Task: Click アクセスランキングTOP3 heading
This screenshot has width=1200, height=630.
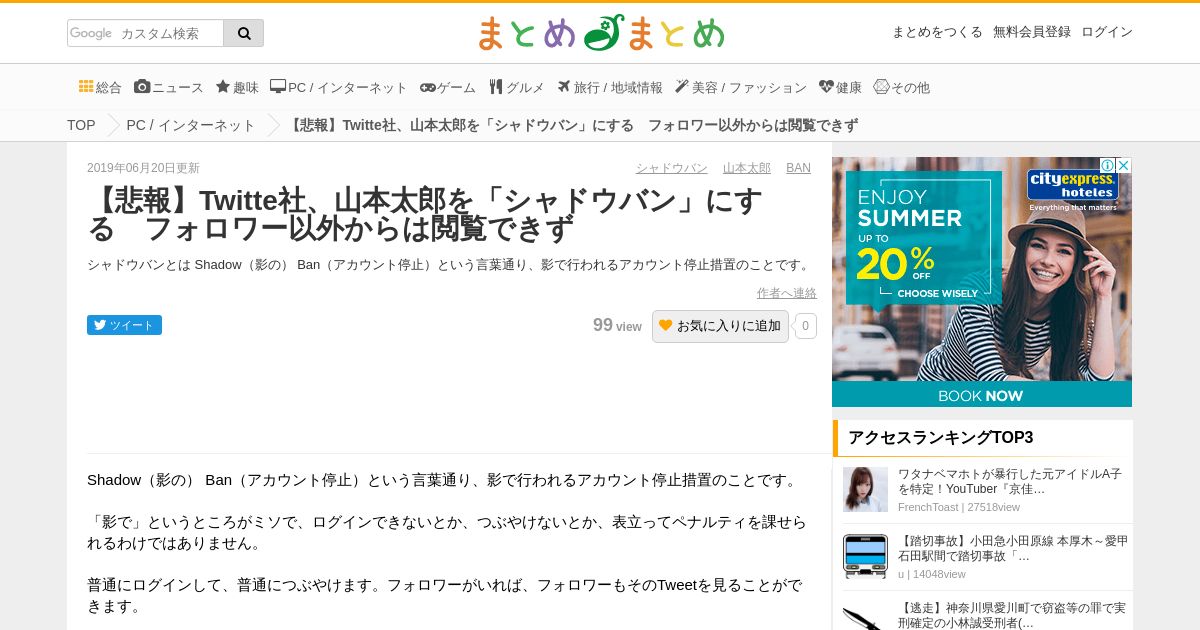Action: [940, 437]
